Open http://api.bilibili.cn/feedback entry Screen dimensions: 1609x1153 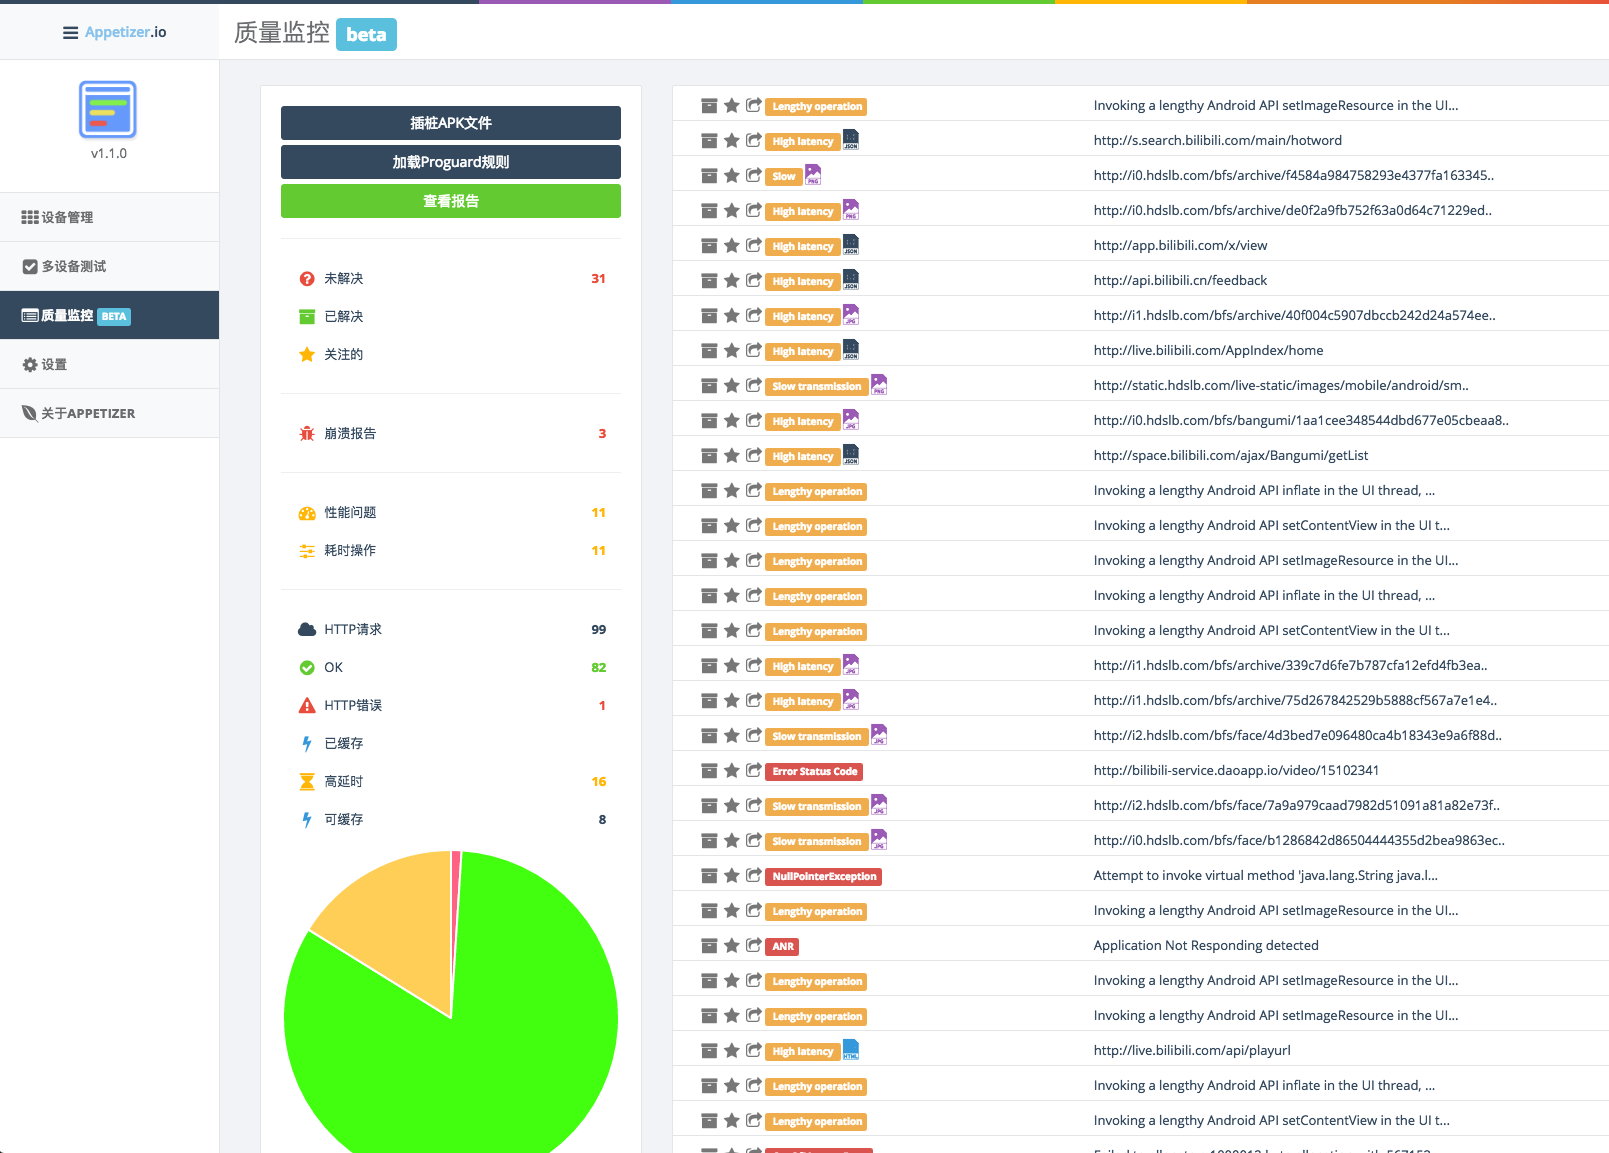pos(1180,280)
